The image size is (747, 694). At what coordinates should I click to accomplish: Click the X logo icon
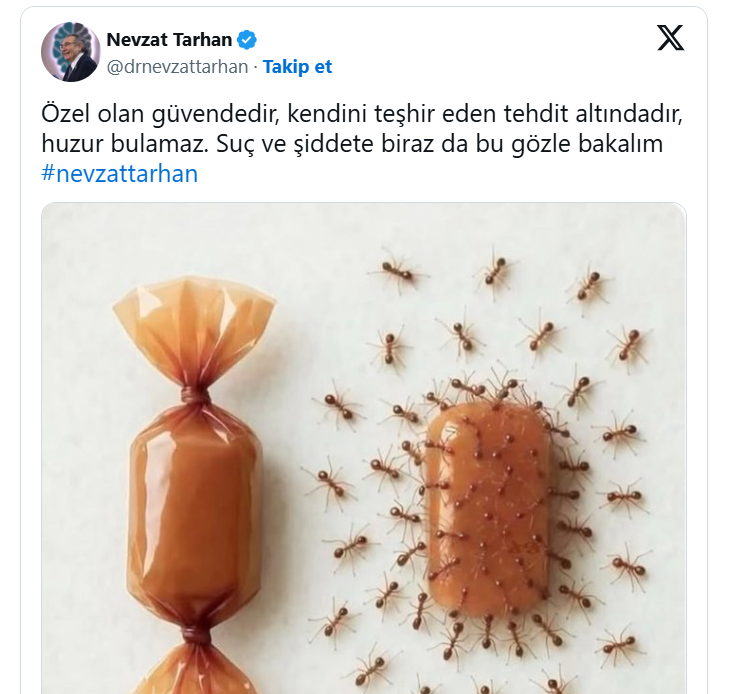tap(670, 38)
